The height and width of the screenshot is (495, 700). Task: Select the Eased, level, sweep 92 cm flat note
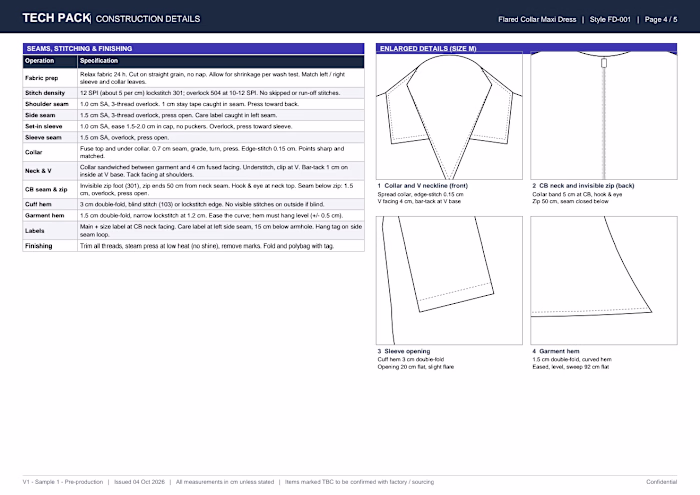coord(570,367)
